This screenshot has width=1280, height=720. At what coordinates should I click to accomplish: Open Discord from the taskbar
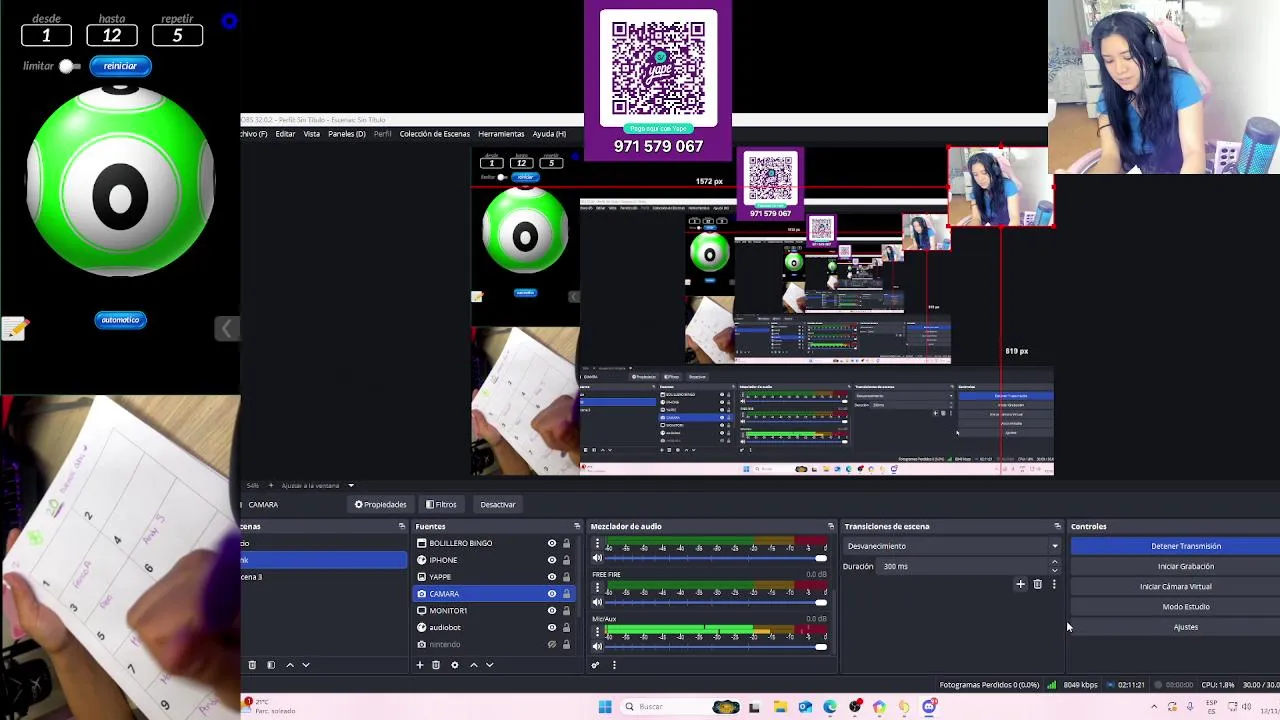[929, 707]
